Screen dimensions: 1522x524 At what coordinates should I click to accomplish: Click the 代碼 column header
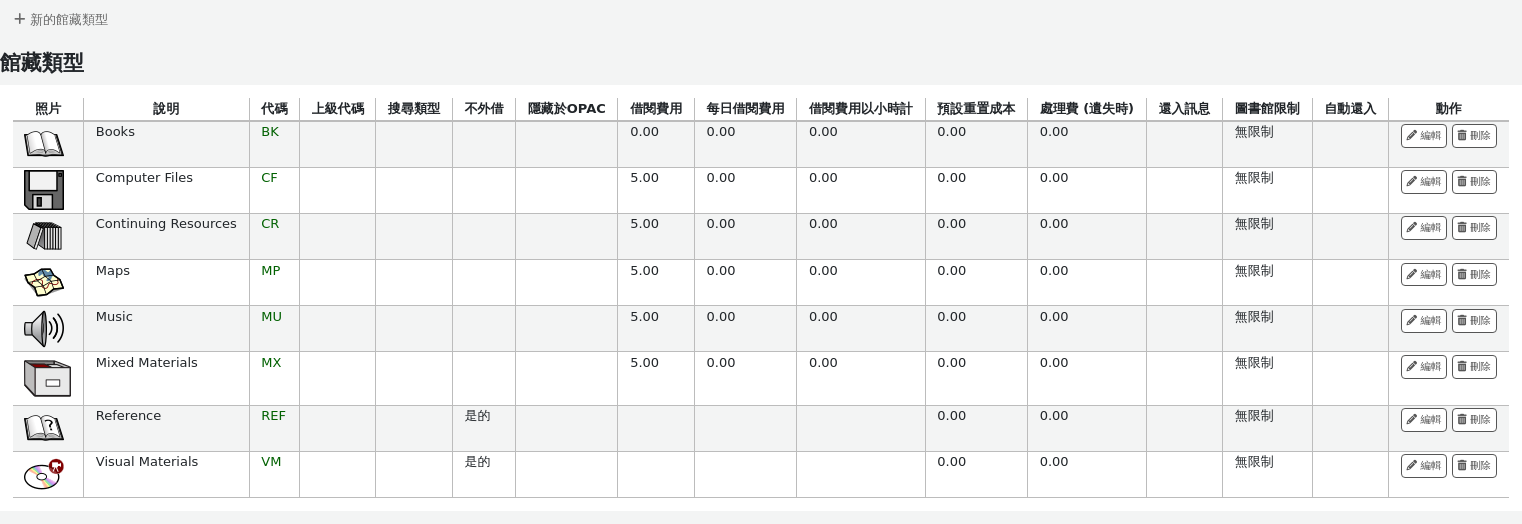(274, 109)
